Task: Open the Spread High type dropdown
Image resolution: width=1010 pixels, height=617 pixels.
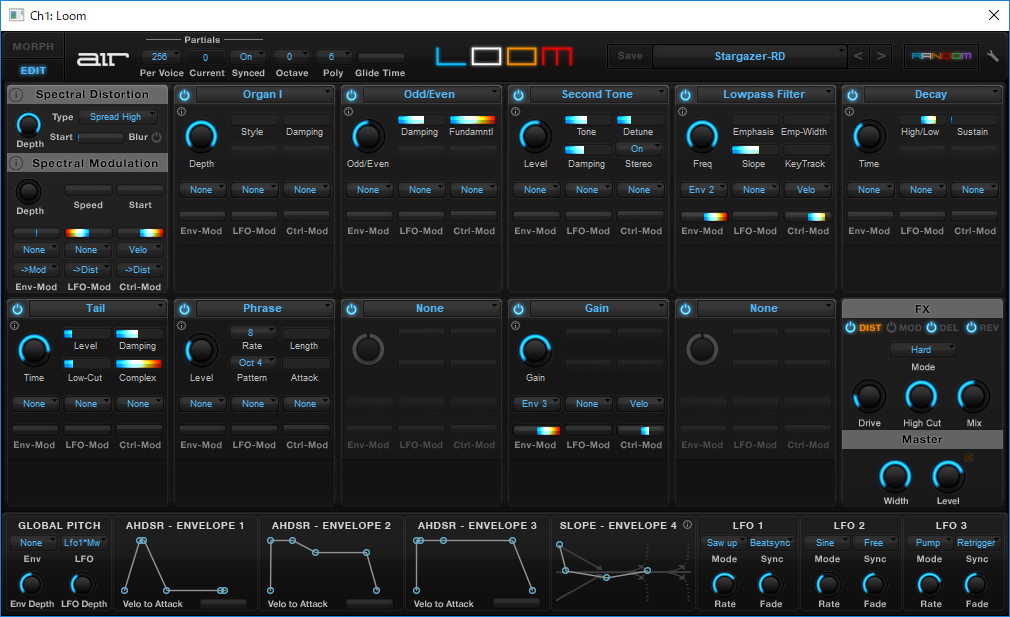Action: [119, 117]
